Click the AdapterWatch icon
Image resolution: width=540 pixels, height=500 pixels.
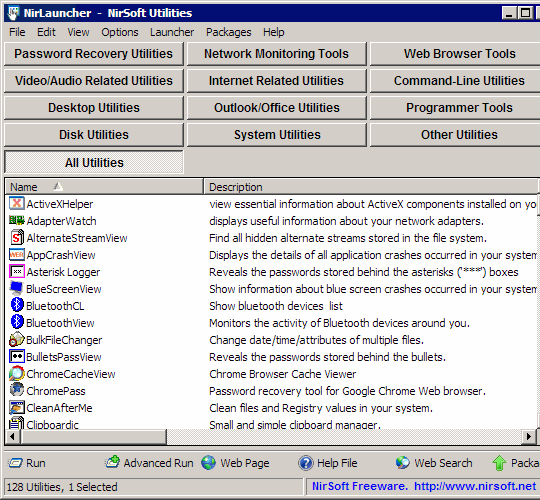click(17, 220)
